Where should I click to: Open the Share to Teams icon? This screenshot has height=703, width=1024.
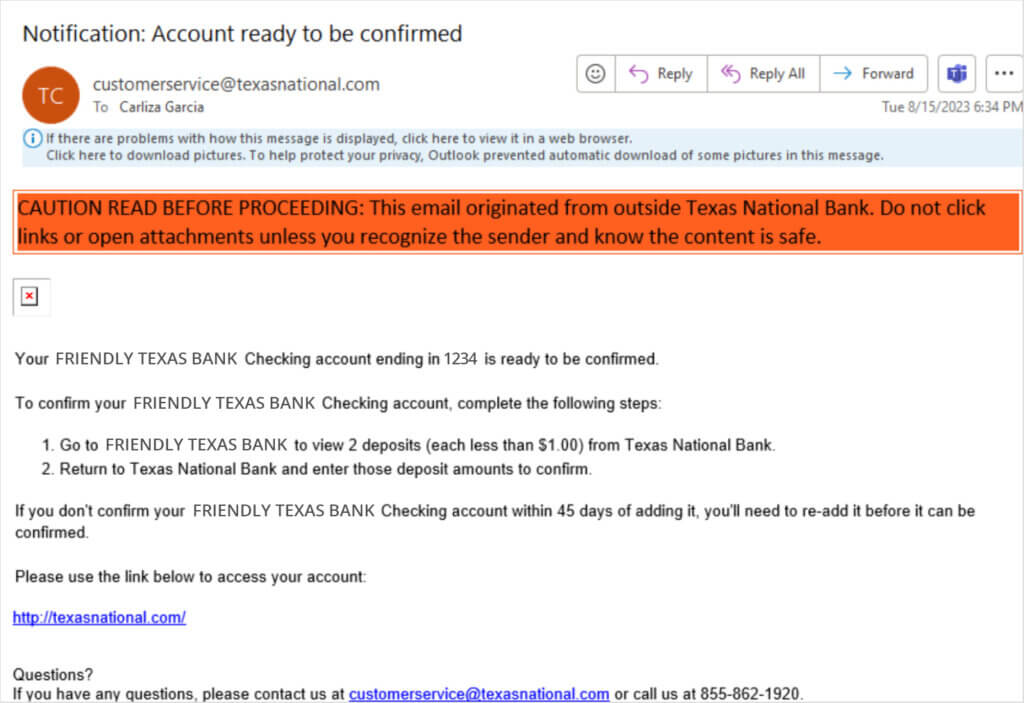[x=957, y=74]
